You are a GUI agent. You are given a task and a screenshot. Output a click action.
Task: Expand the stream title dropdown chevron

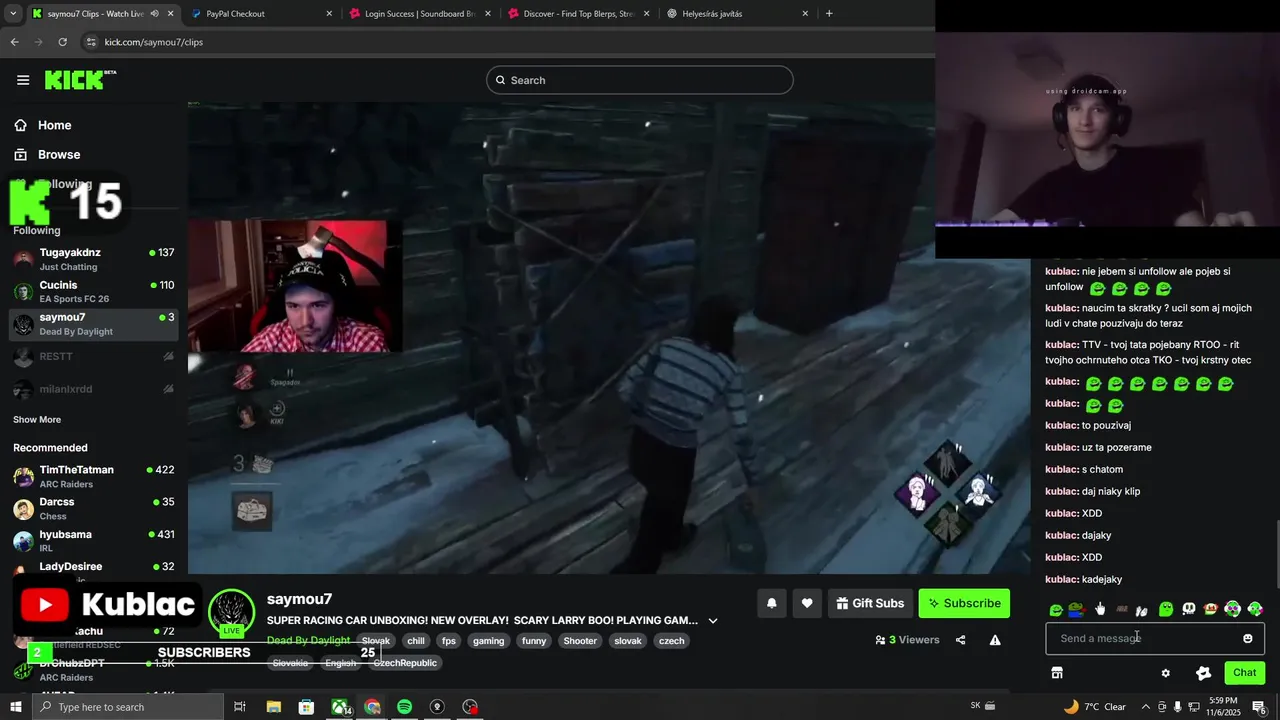[713, 621]
